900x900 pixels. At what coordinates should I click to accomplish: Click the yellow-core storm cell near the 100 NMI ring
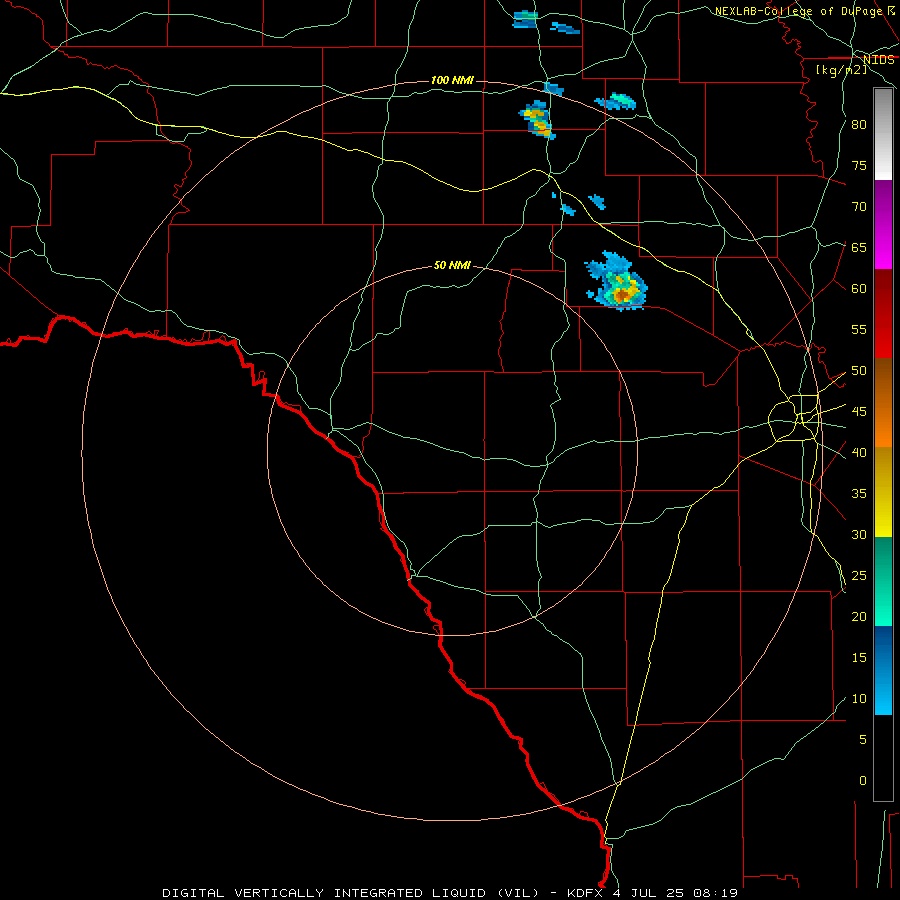[x=537, y=119]
